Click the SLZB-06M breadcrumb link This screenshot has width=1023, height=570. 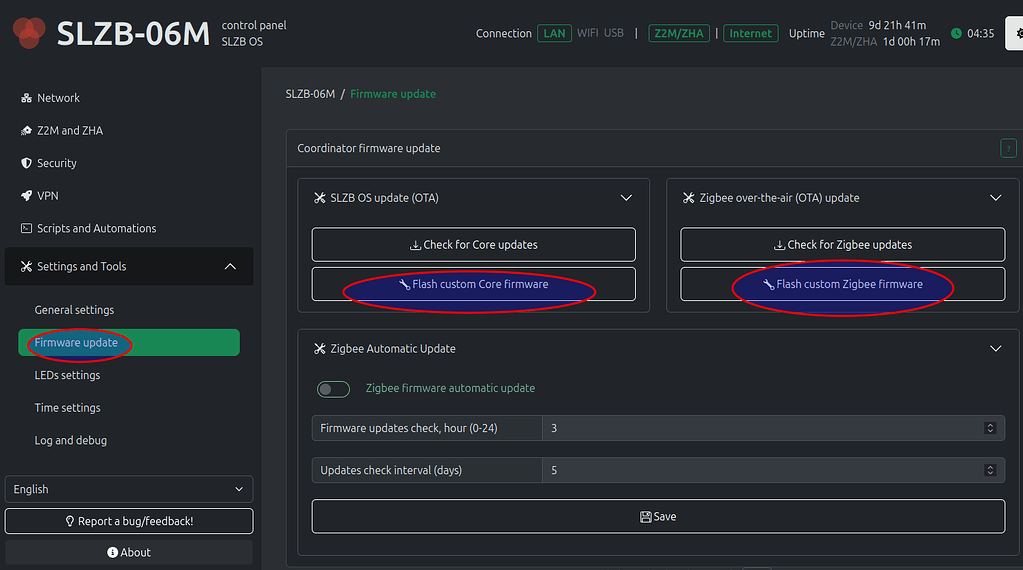tap(310, 94)
